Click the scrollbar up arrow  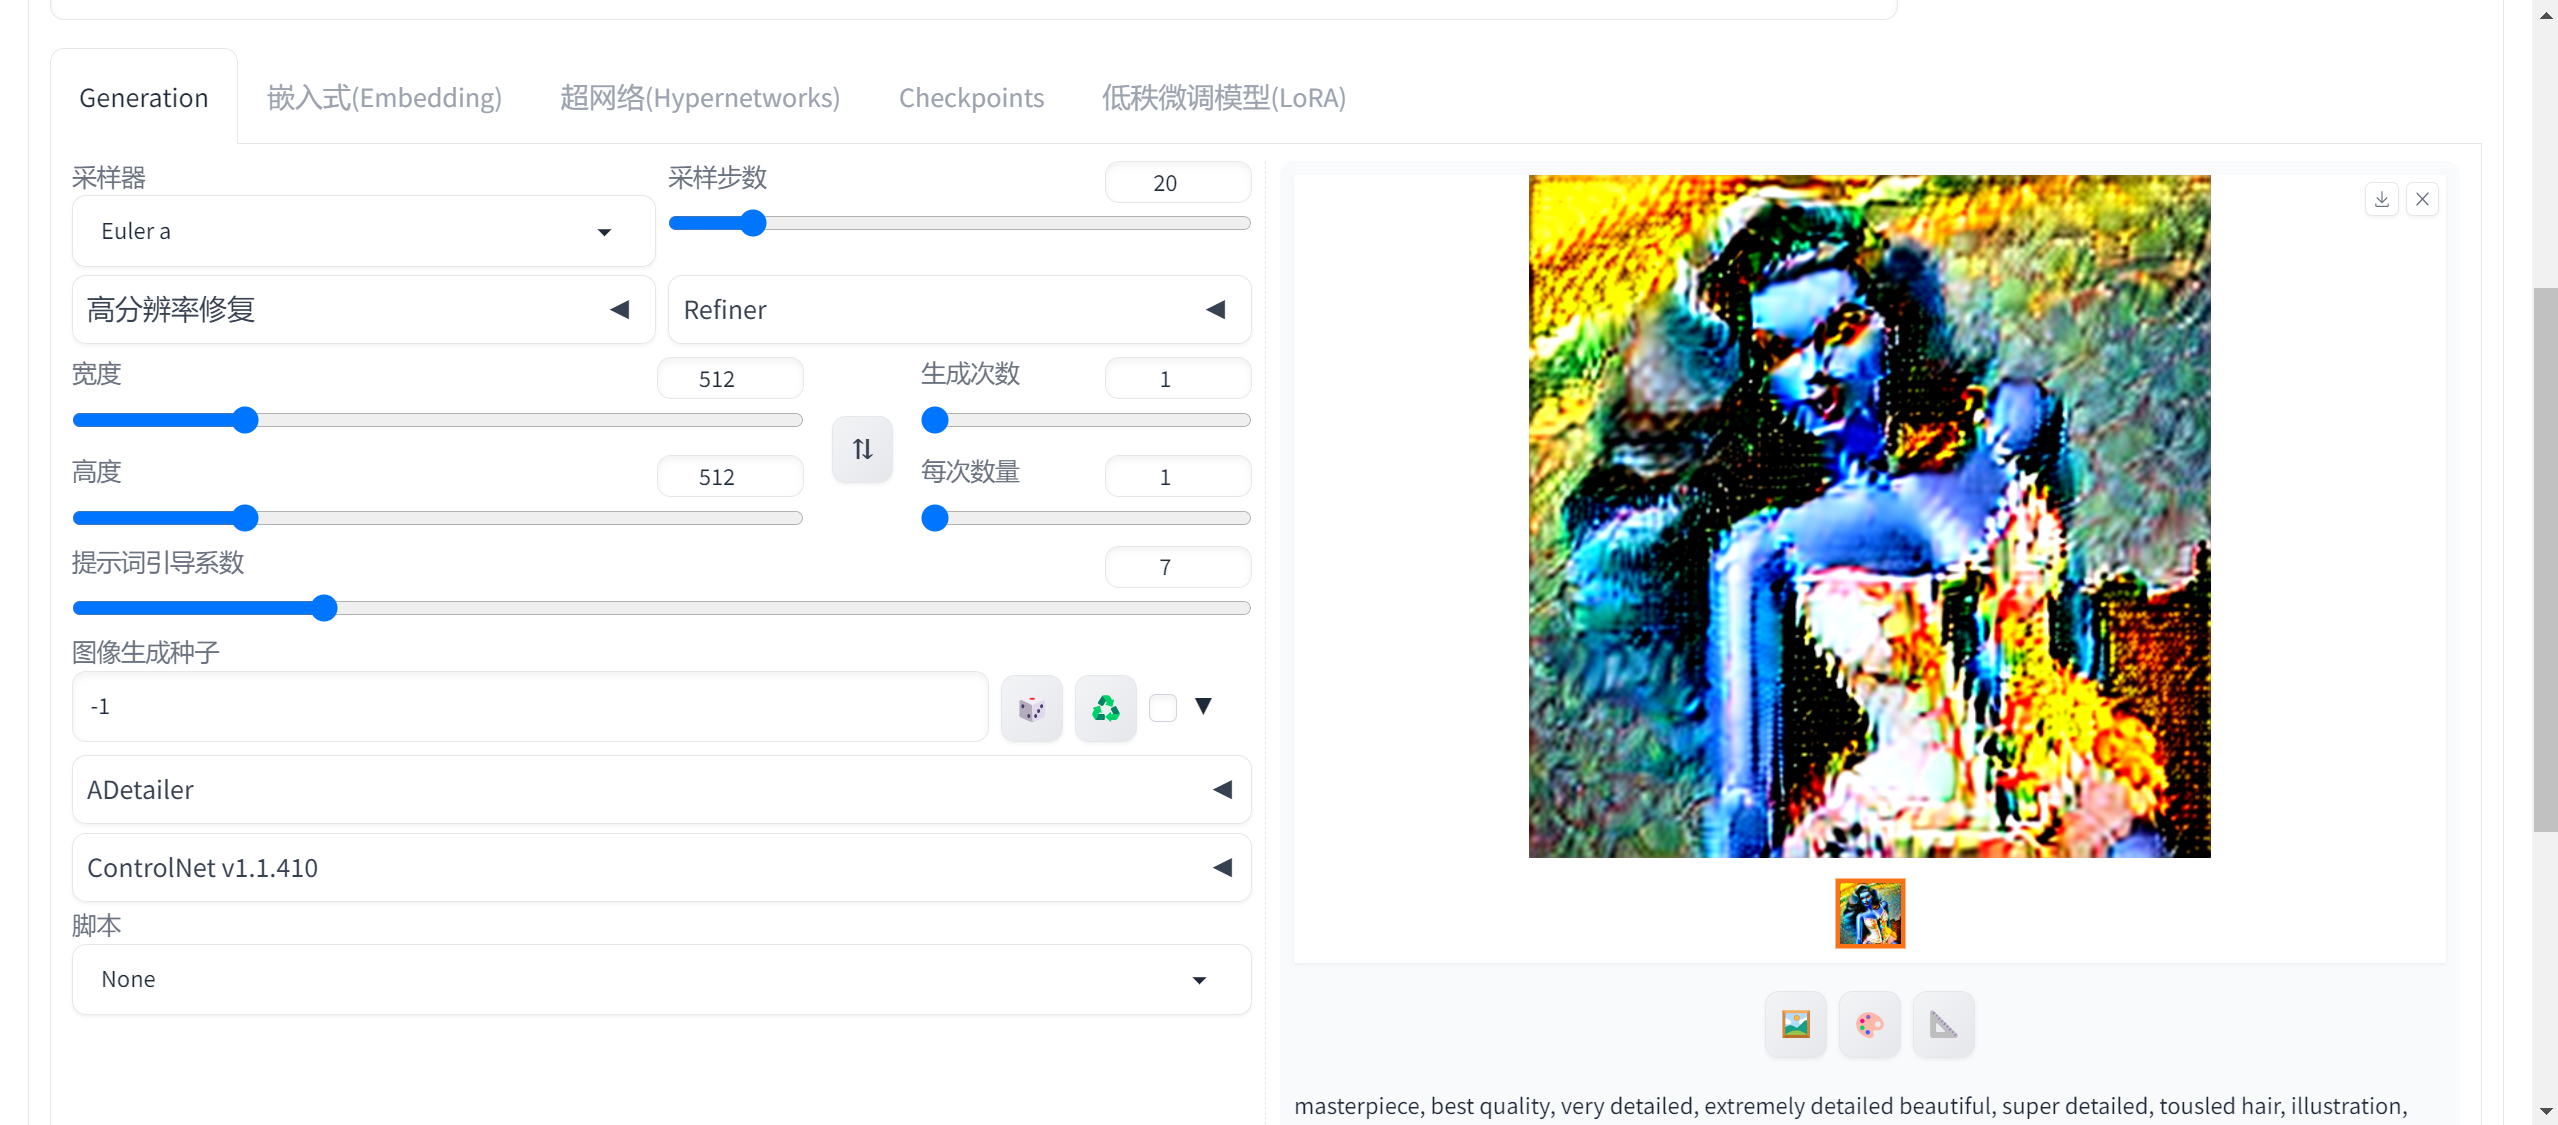click(x=2545, y=15)
